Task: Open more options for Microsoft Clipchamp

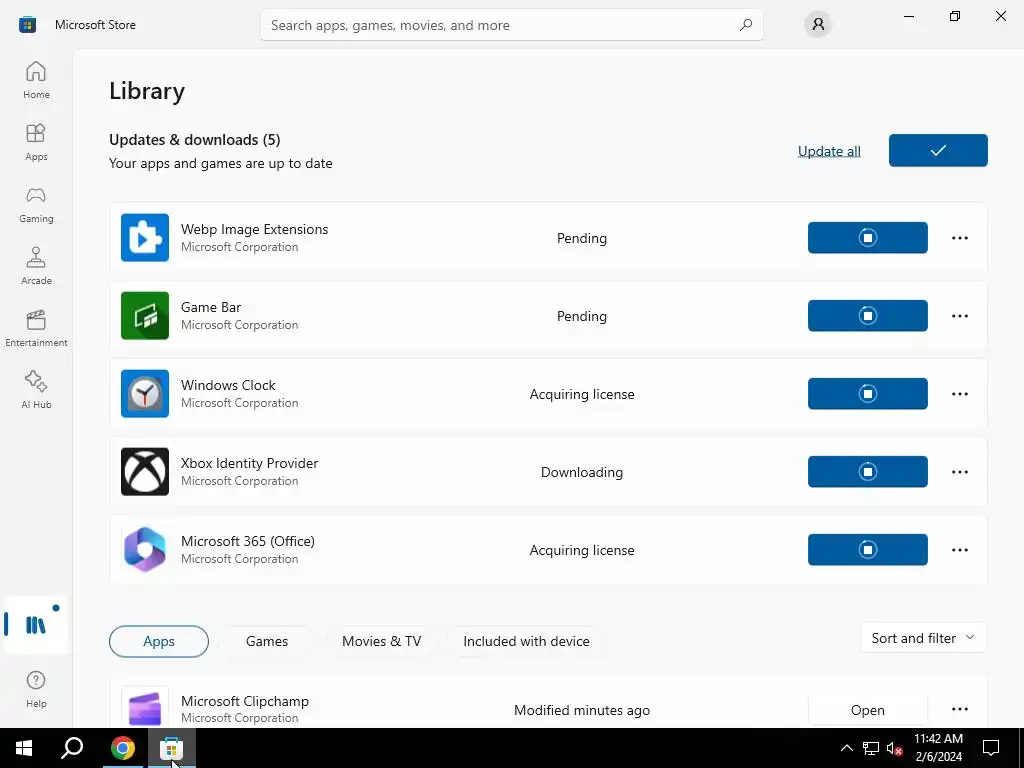Action: [x=959, y=709]
